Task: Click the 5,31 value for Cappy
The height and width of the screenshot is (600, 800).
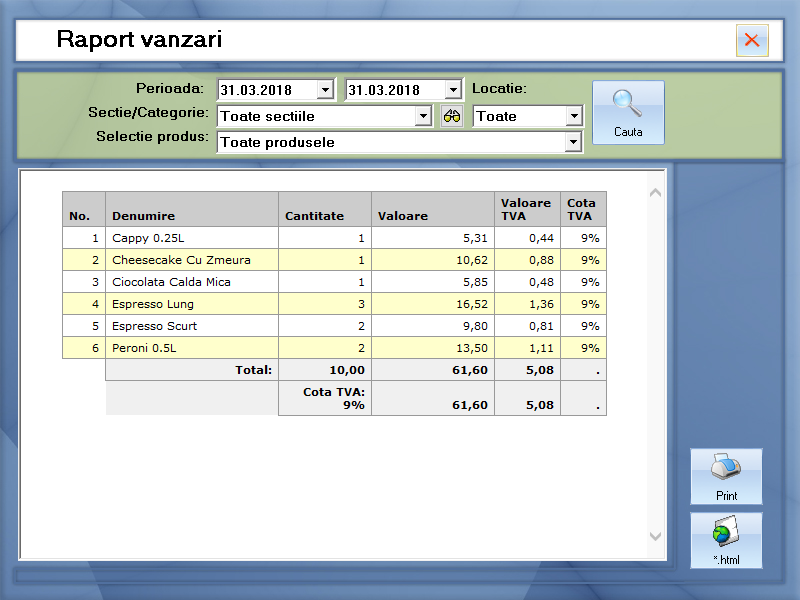Action: pyautogui.click(x=476, y=238)
